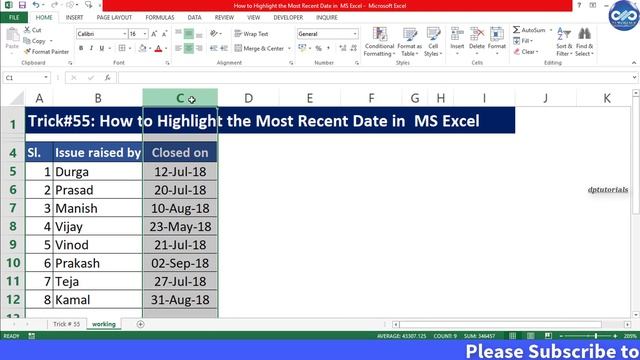Toggle Center horizontal alignment
Viewport: 640px width, 360px height.
189,48
